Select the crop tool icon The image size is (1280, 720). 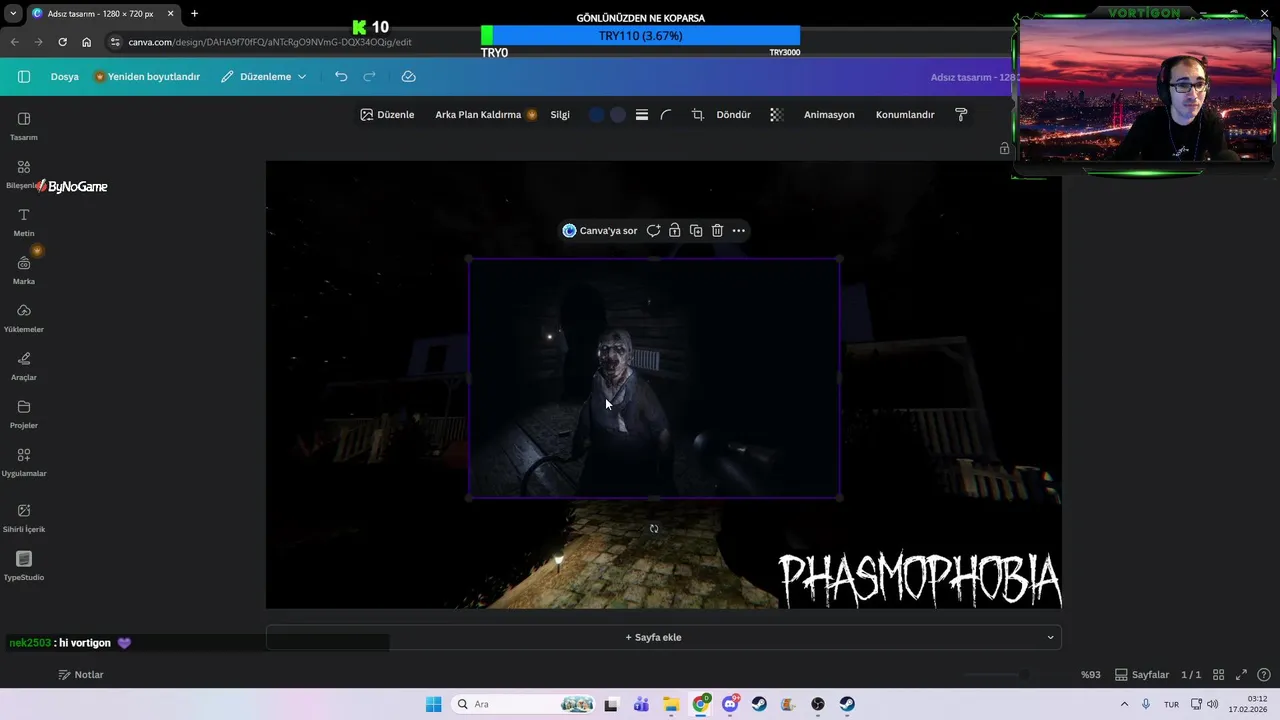(x=698, y=115)
